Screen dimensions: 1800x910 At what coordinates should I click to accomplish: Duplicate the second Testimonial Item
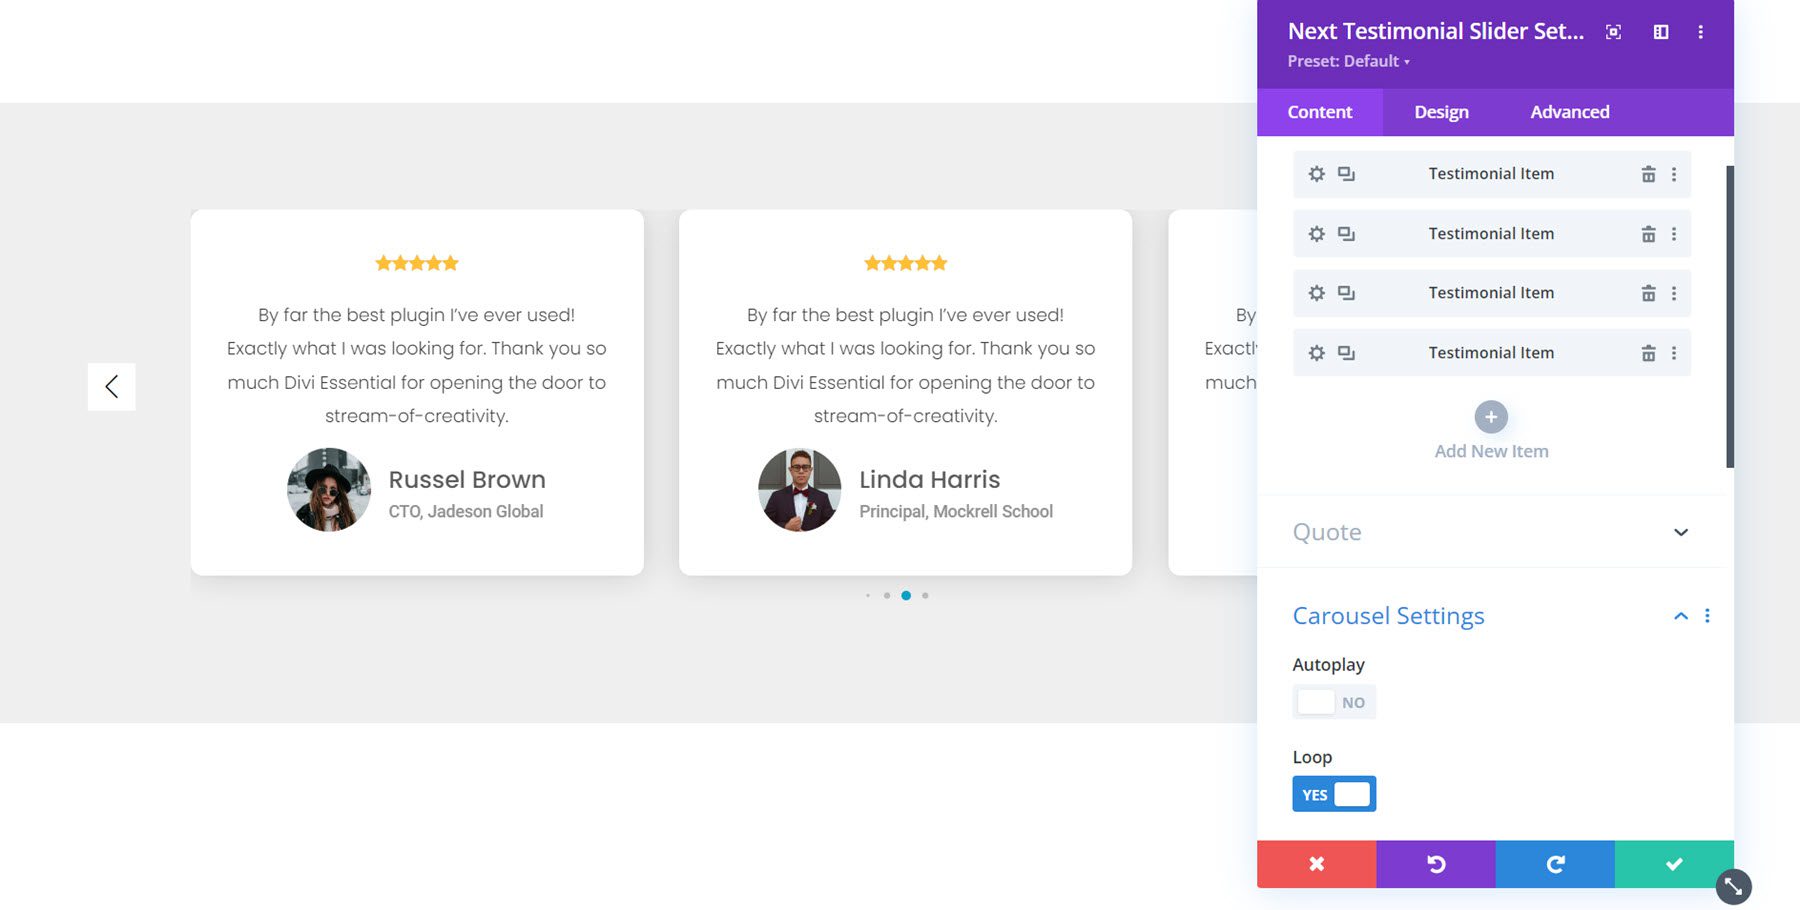click(x=1347, y=234)
